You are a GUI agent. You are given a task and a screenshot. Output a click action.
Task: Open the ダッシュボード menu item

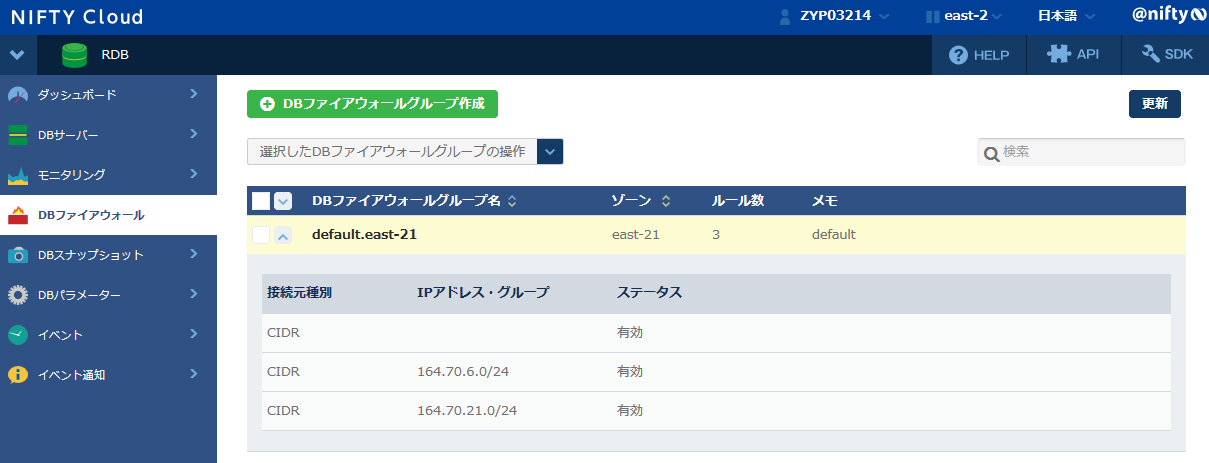pyautogui.click(x=108, y=95)
